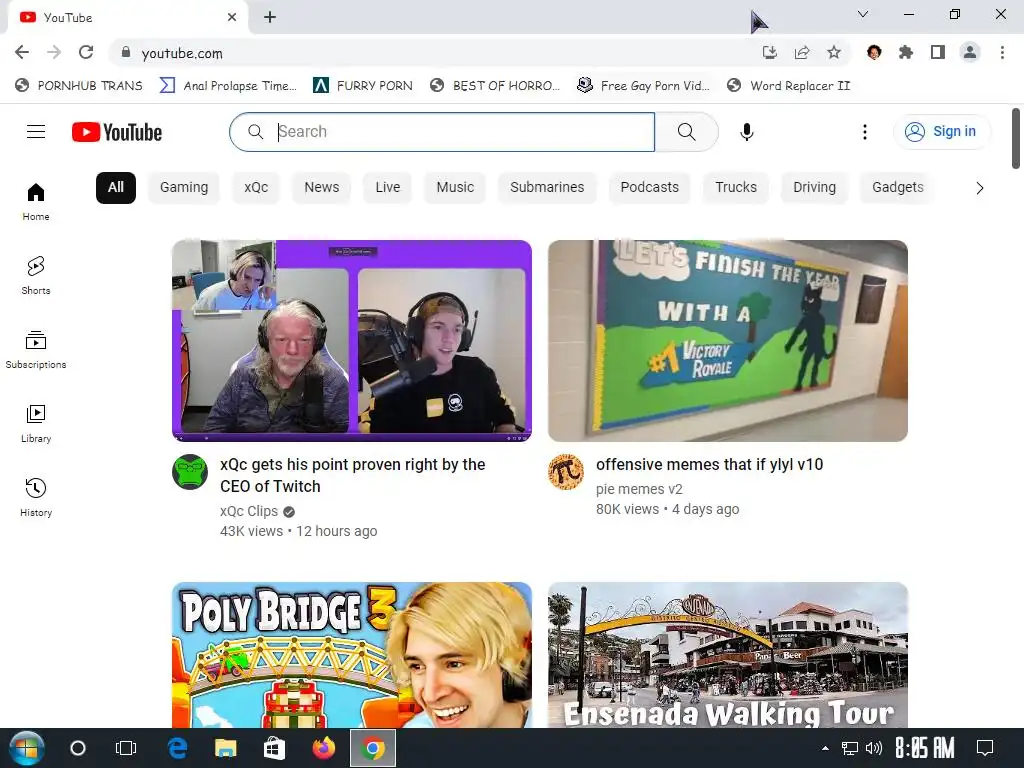
Task: Open the YouTube hamburger guide menu
Action: click(36, 132)
